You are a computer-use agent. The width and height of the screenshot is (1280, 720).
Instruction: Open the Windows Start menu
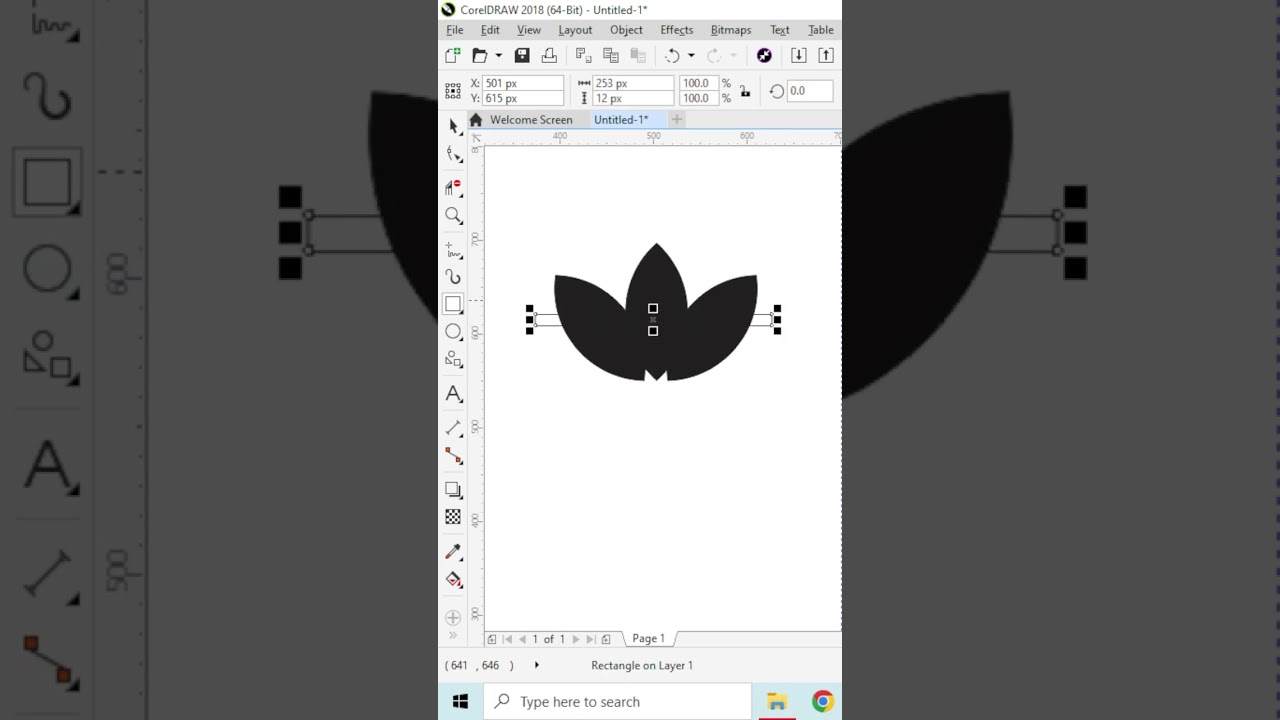[461, 702]
